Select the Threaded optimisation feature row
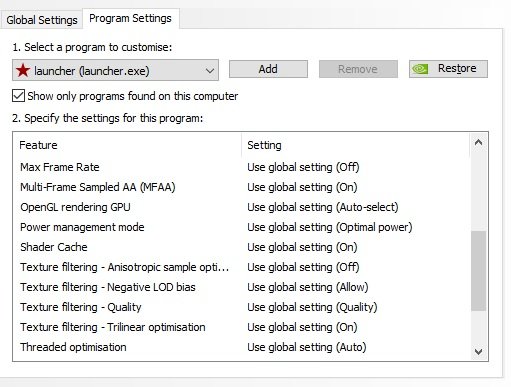The image size is (511, 387). (x=241, y=347)
